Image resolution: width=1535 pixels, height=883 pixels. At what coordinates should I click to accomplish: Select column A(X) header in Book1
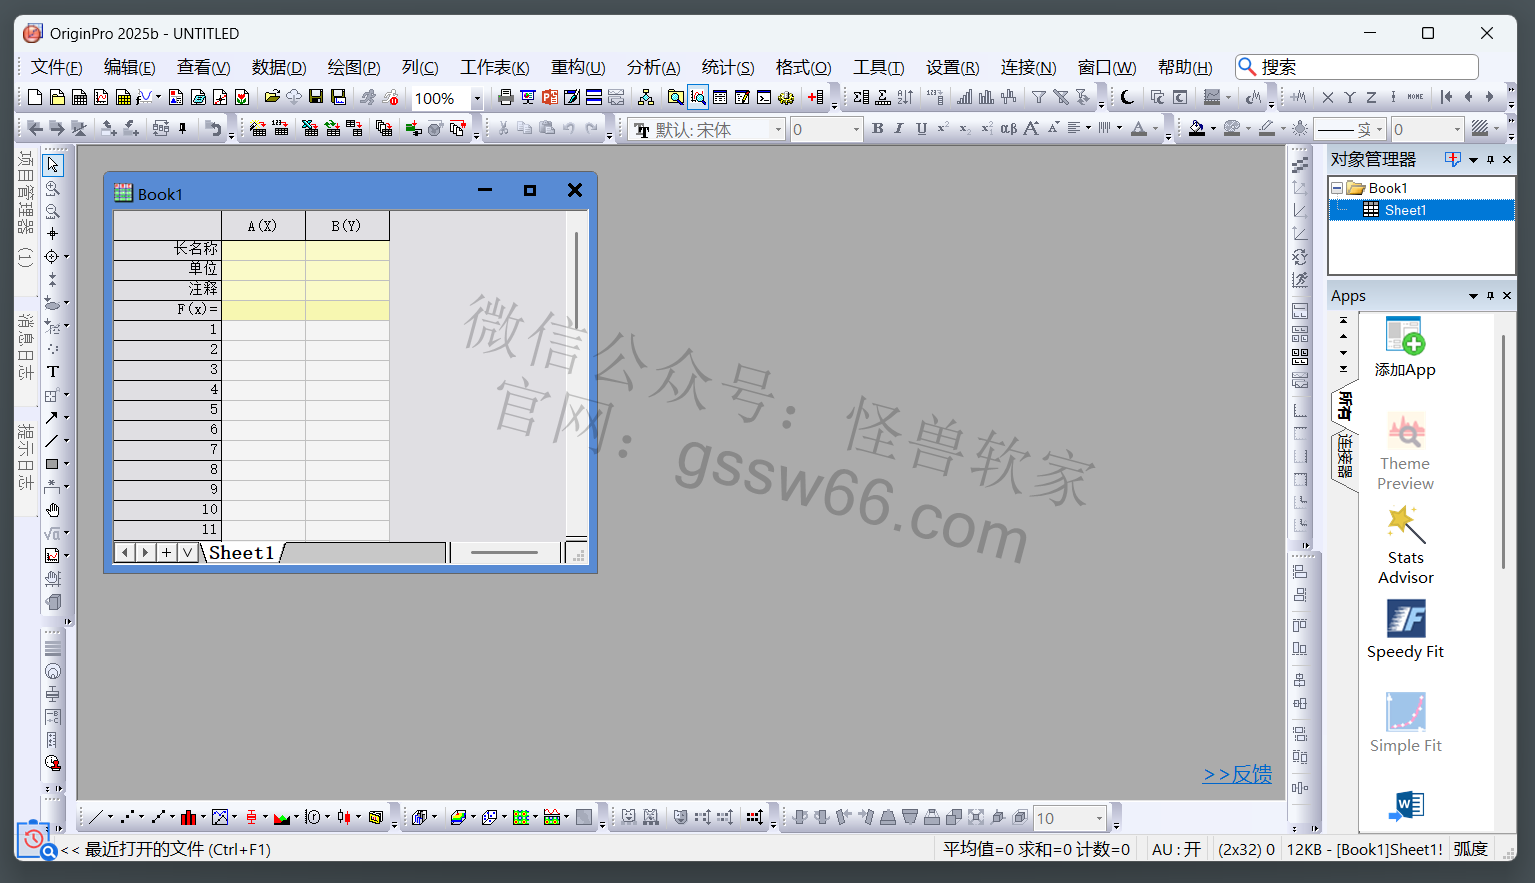tap(263, 226)
